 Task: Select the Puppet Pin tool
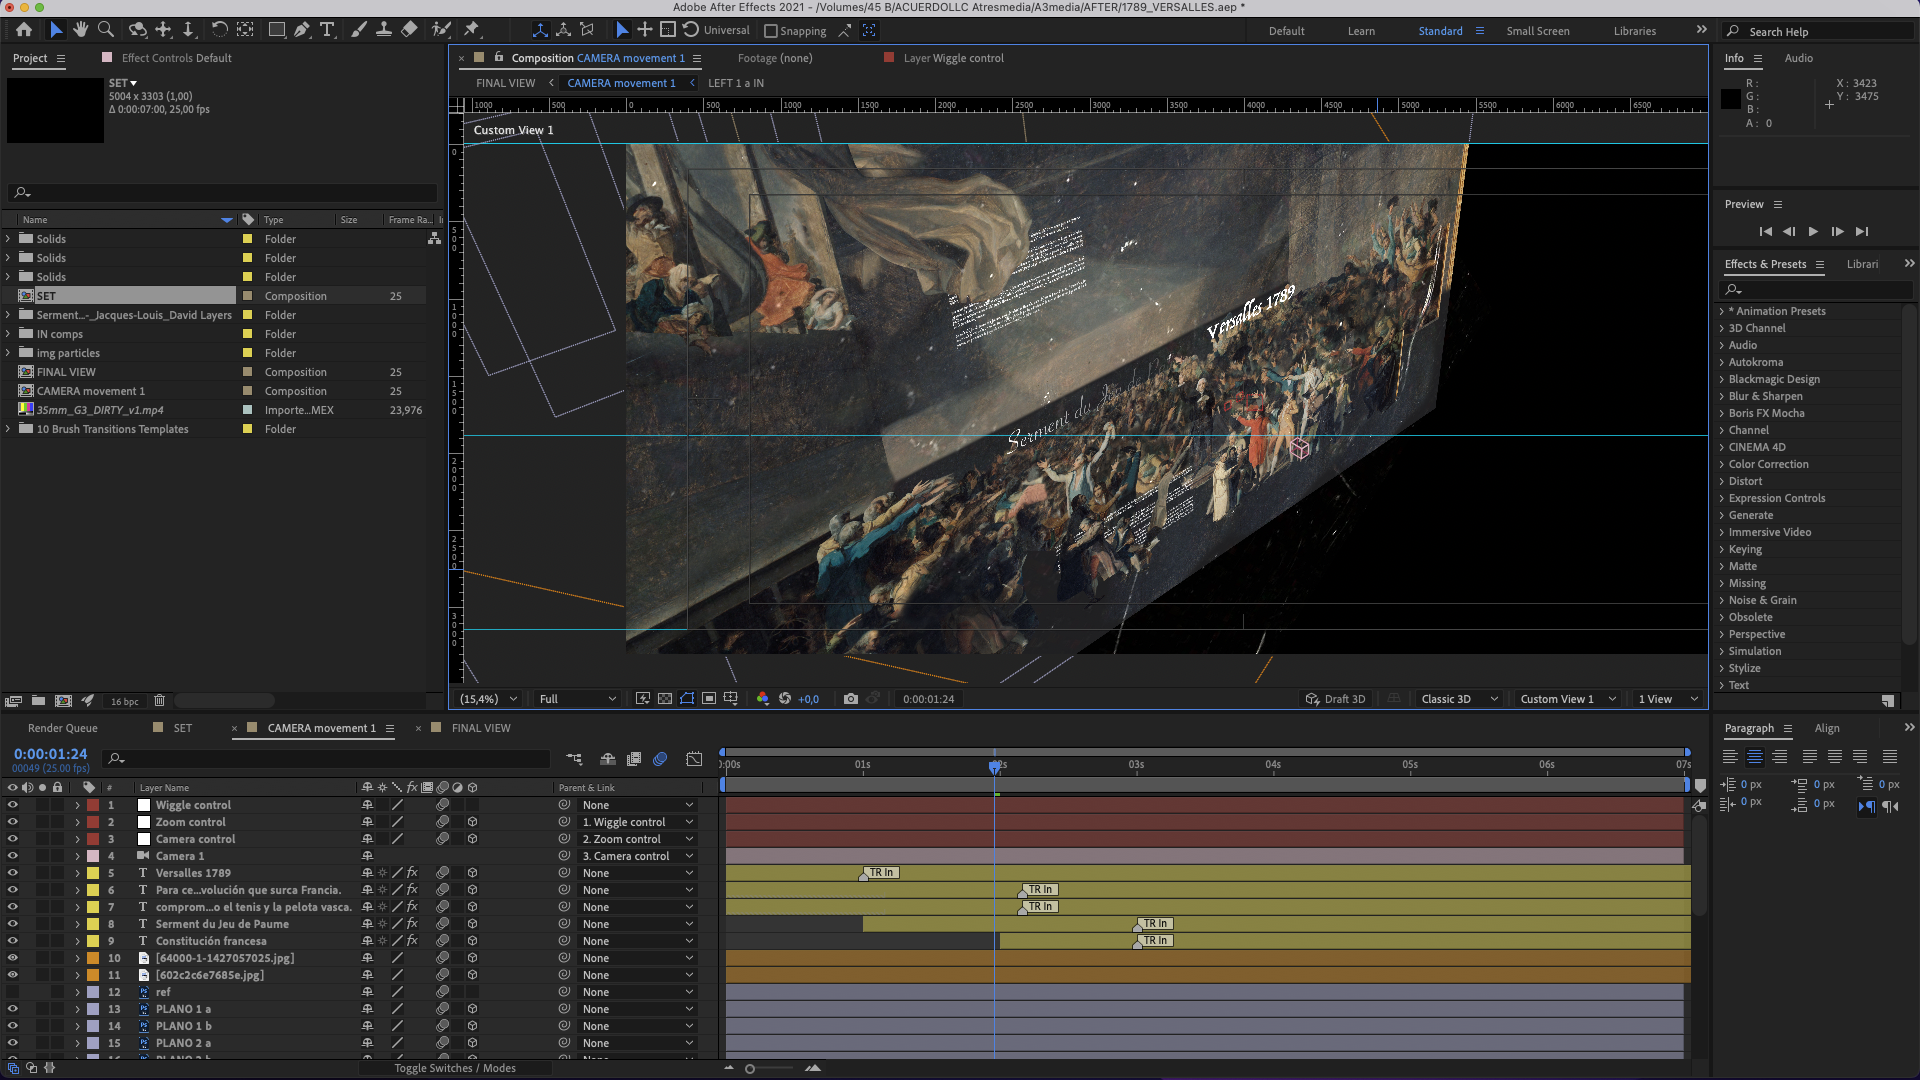(471, 30)
